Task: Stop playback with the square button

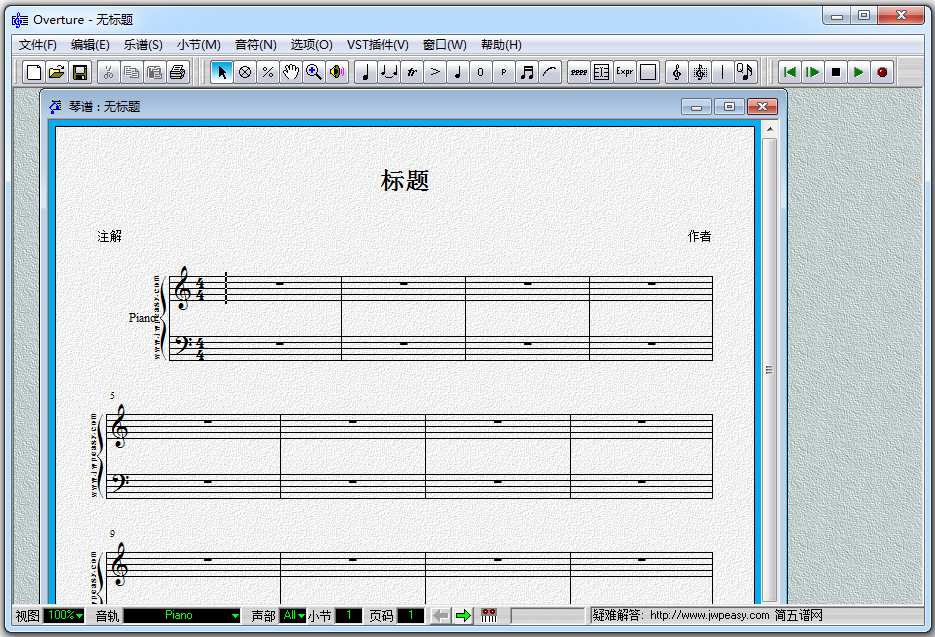Action: [836, 72]
